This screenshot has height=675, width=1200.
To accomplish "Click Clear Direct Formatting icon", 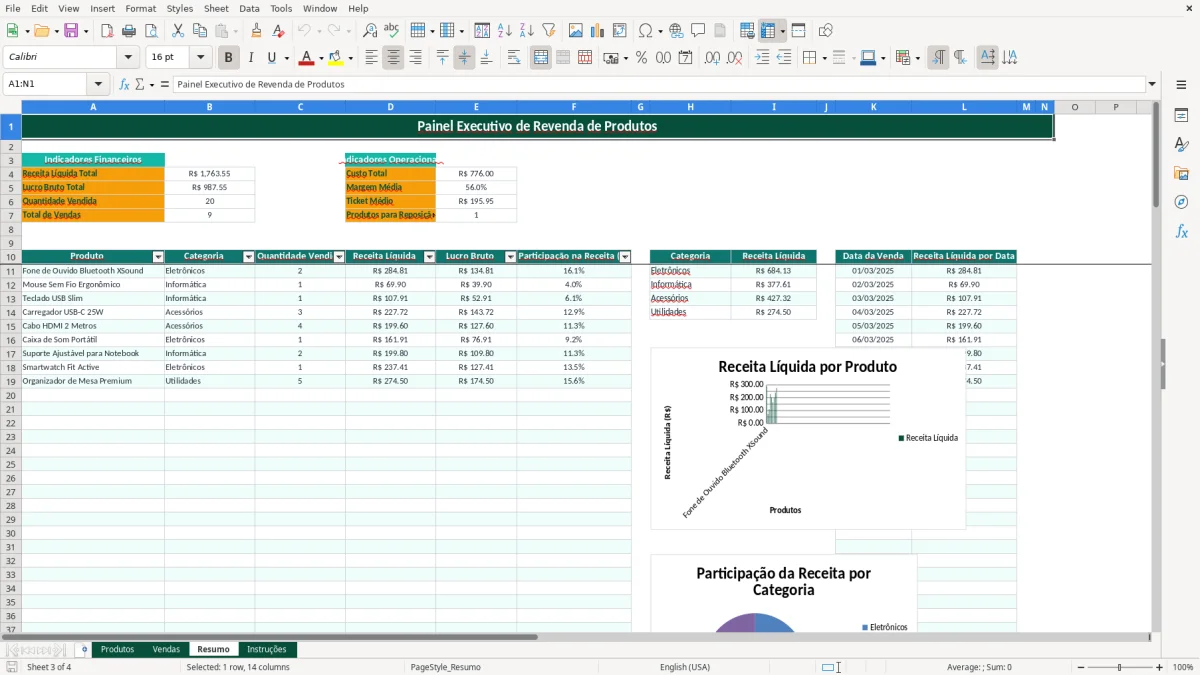I will pos(277,31).
